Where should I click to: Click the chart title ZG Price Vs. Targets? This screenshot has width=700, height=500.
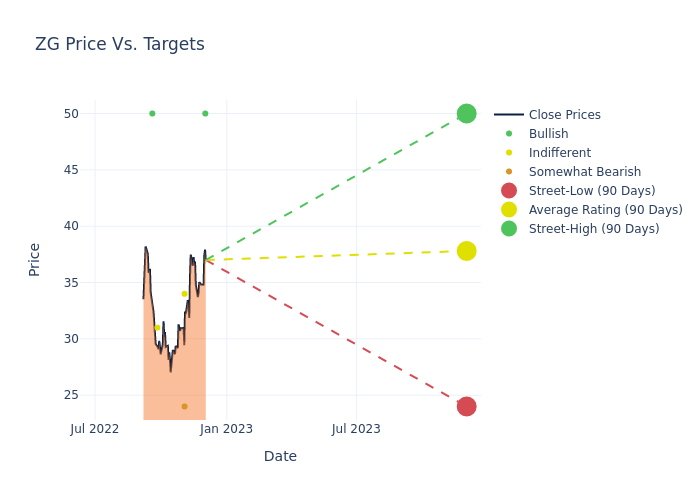click(120, 44)
